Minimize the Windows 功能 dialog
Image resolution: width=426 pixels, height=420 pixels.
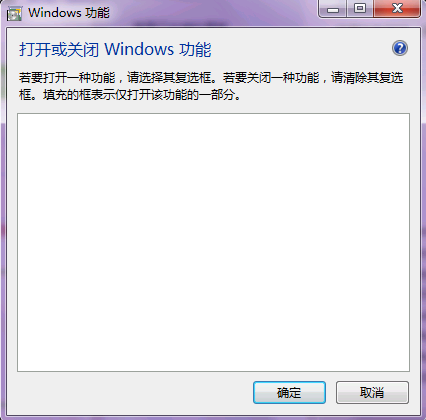coord(332,8)
